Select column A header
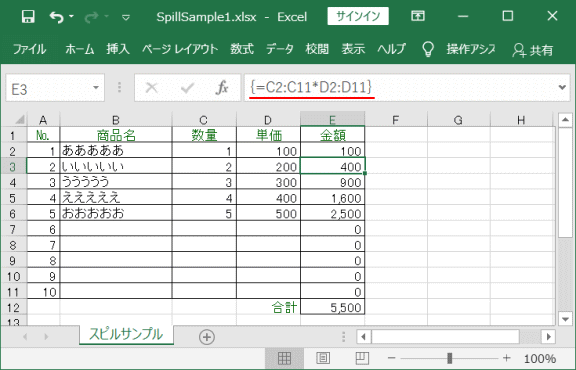 [x=43, y=120]
